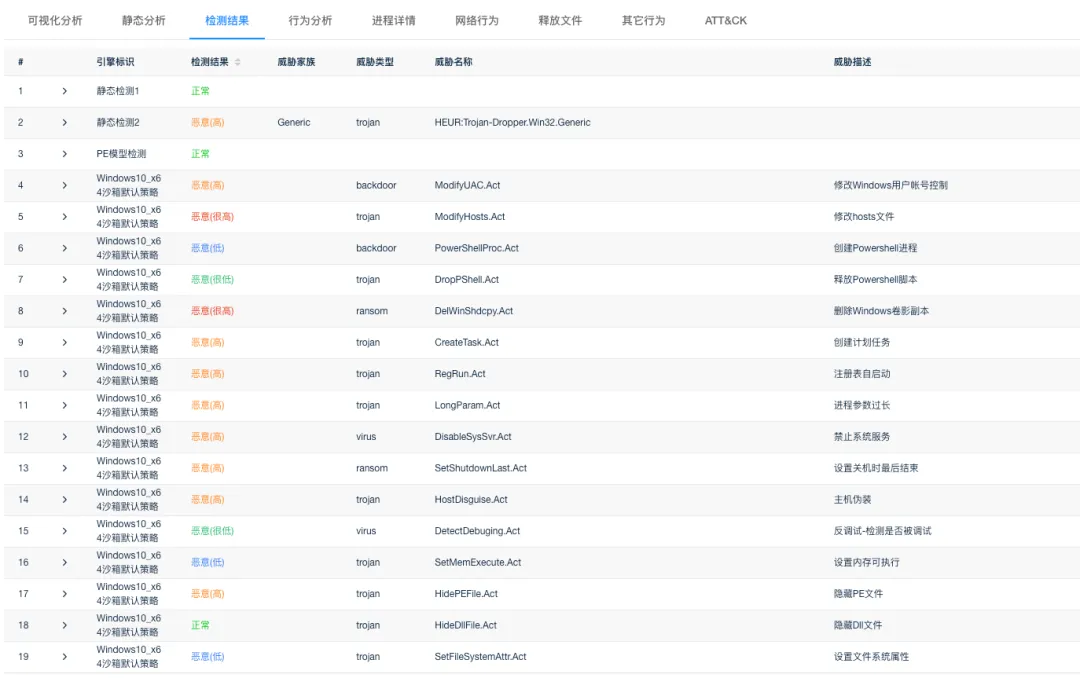Click PowerShellProc.Act threat name
Screen dimensions: 1080x678
(477, 248)
